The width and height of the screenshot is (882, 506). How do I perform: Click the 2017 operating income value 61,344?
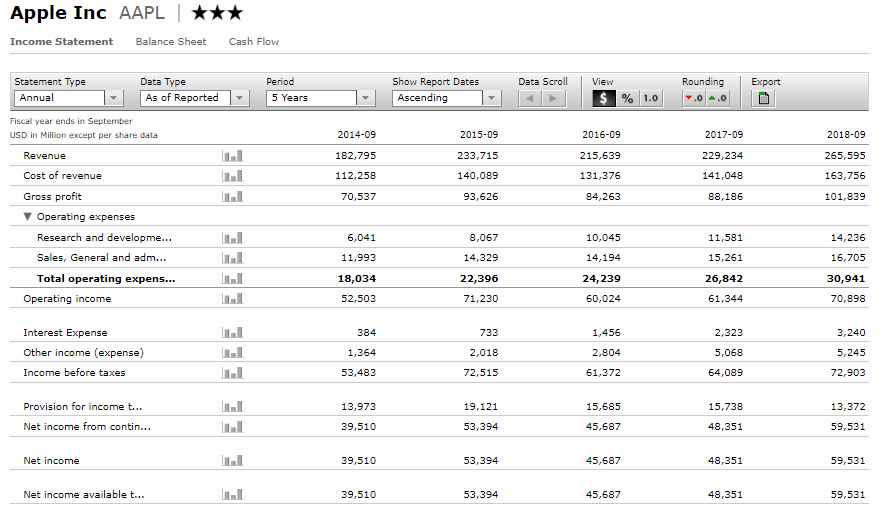click(725, 299)
